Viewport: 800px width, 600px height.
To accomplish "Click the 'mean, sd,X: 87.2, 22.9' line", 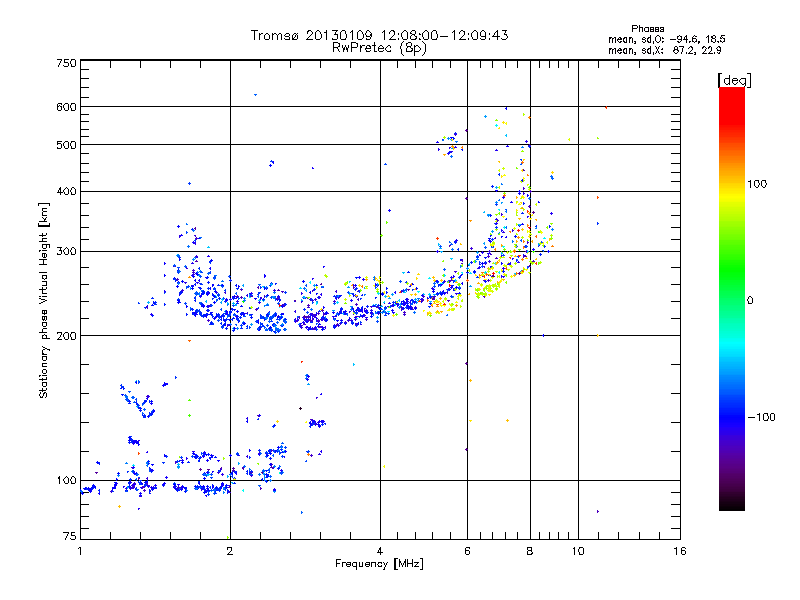I will pos(665,50).
